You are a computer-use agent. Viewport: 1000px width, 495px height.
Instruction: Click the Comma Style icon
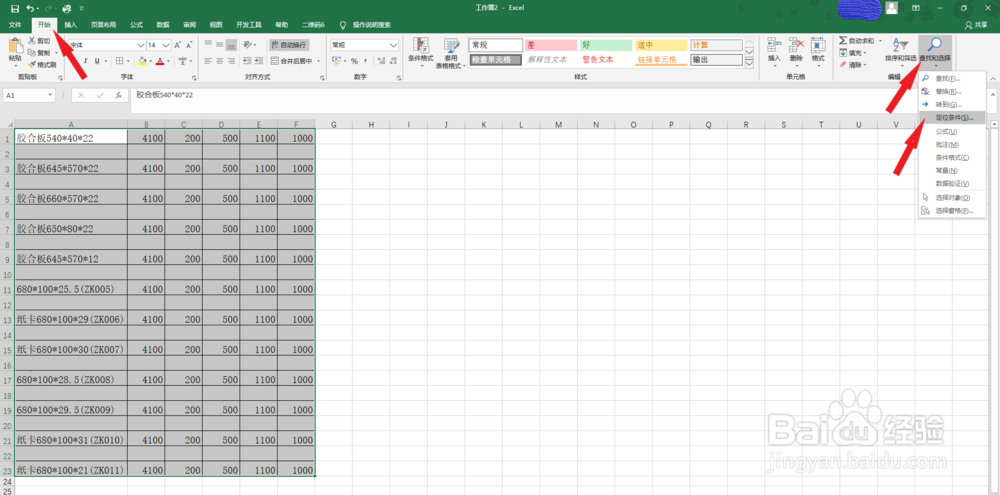click(x=365, y=61)
